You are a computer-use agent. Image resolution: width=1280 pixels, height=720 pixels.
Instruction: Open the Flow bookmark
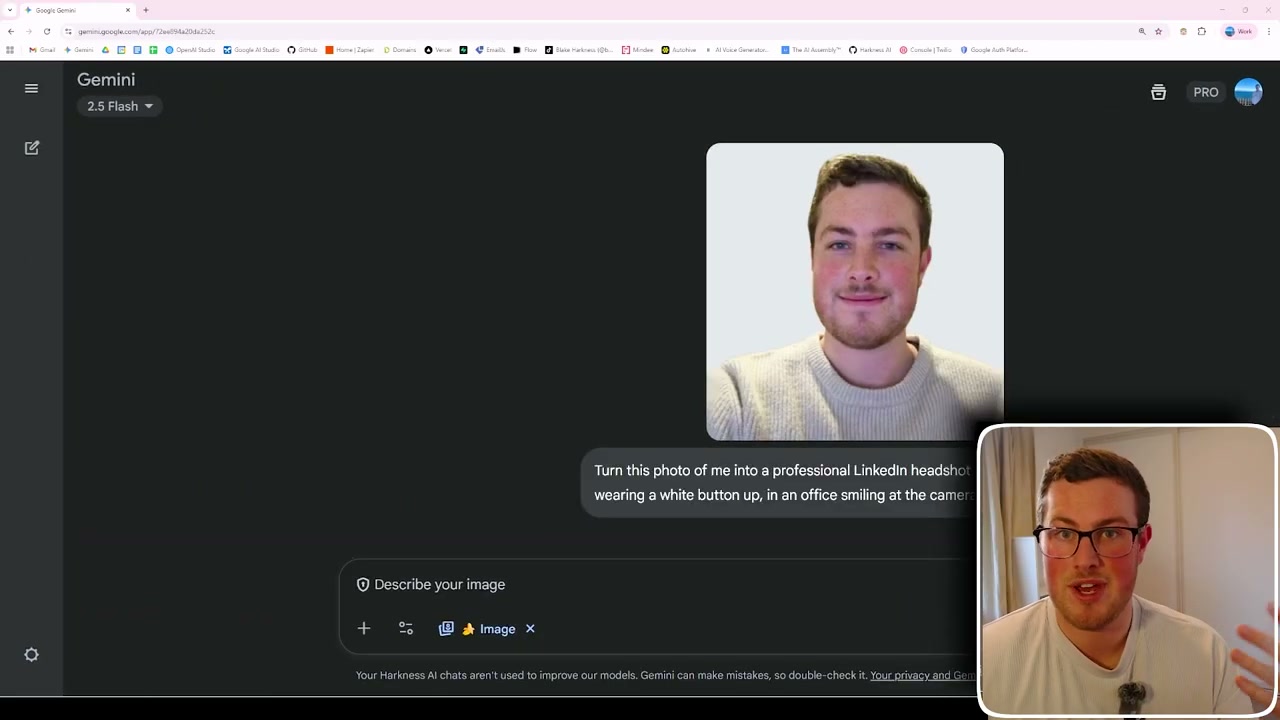(526, 50)
